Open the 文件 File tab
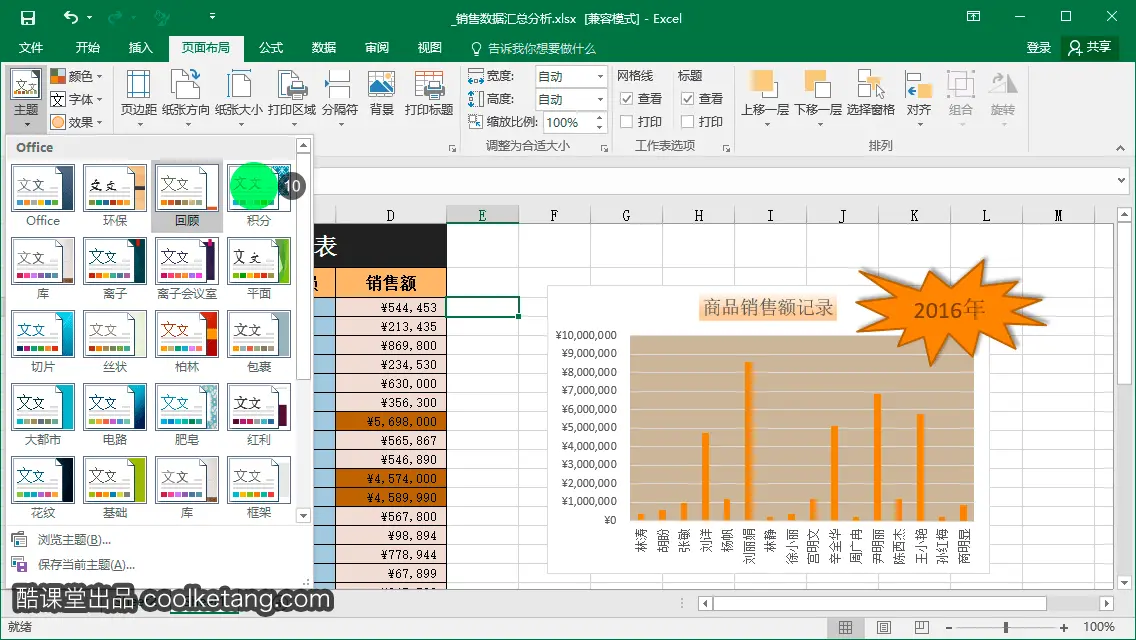Screen dimensions: 1136x640 pos(31,48)
